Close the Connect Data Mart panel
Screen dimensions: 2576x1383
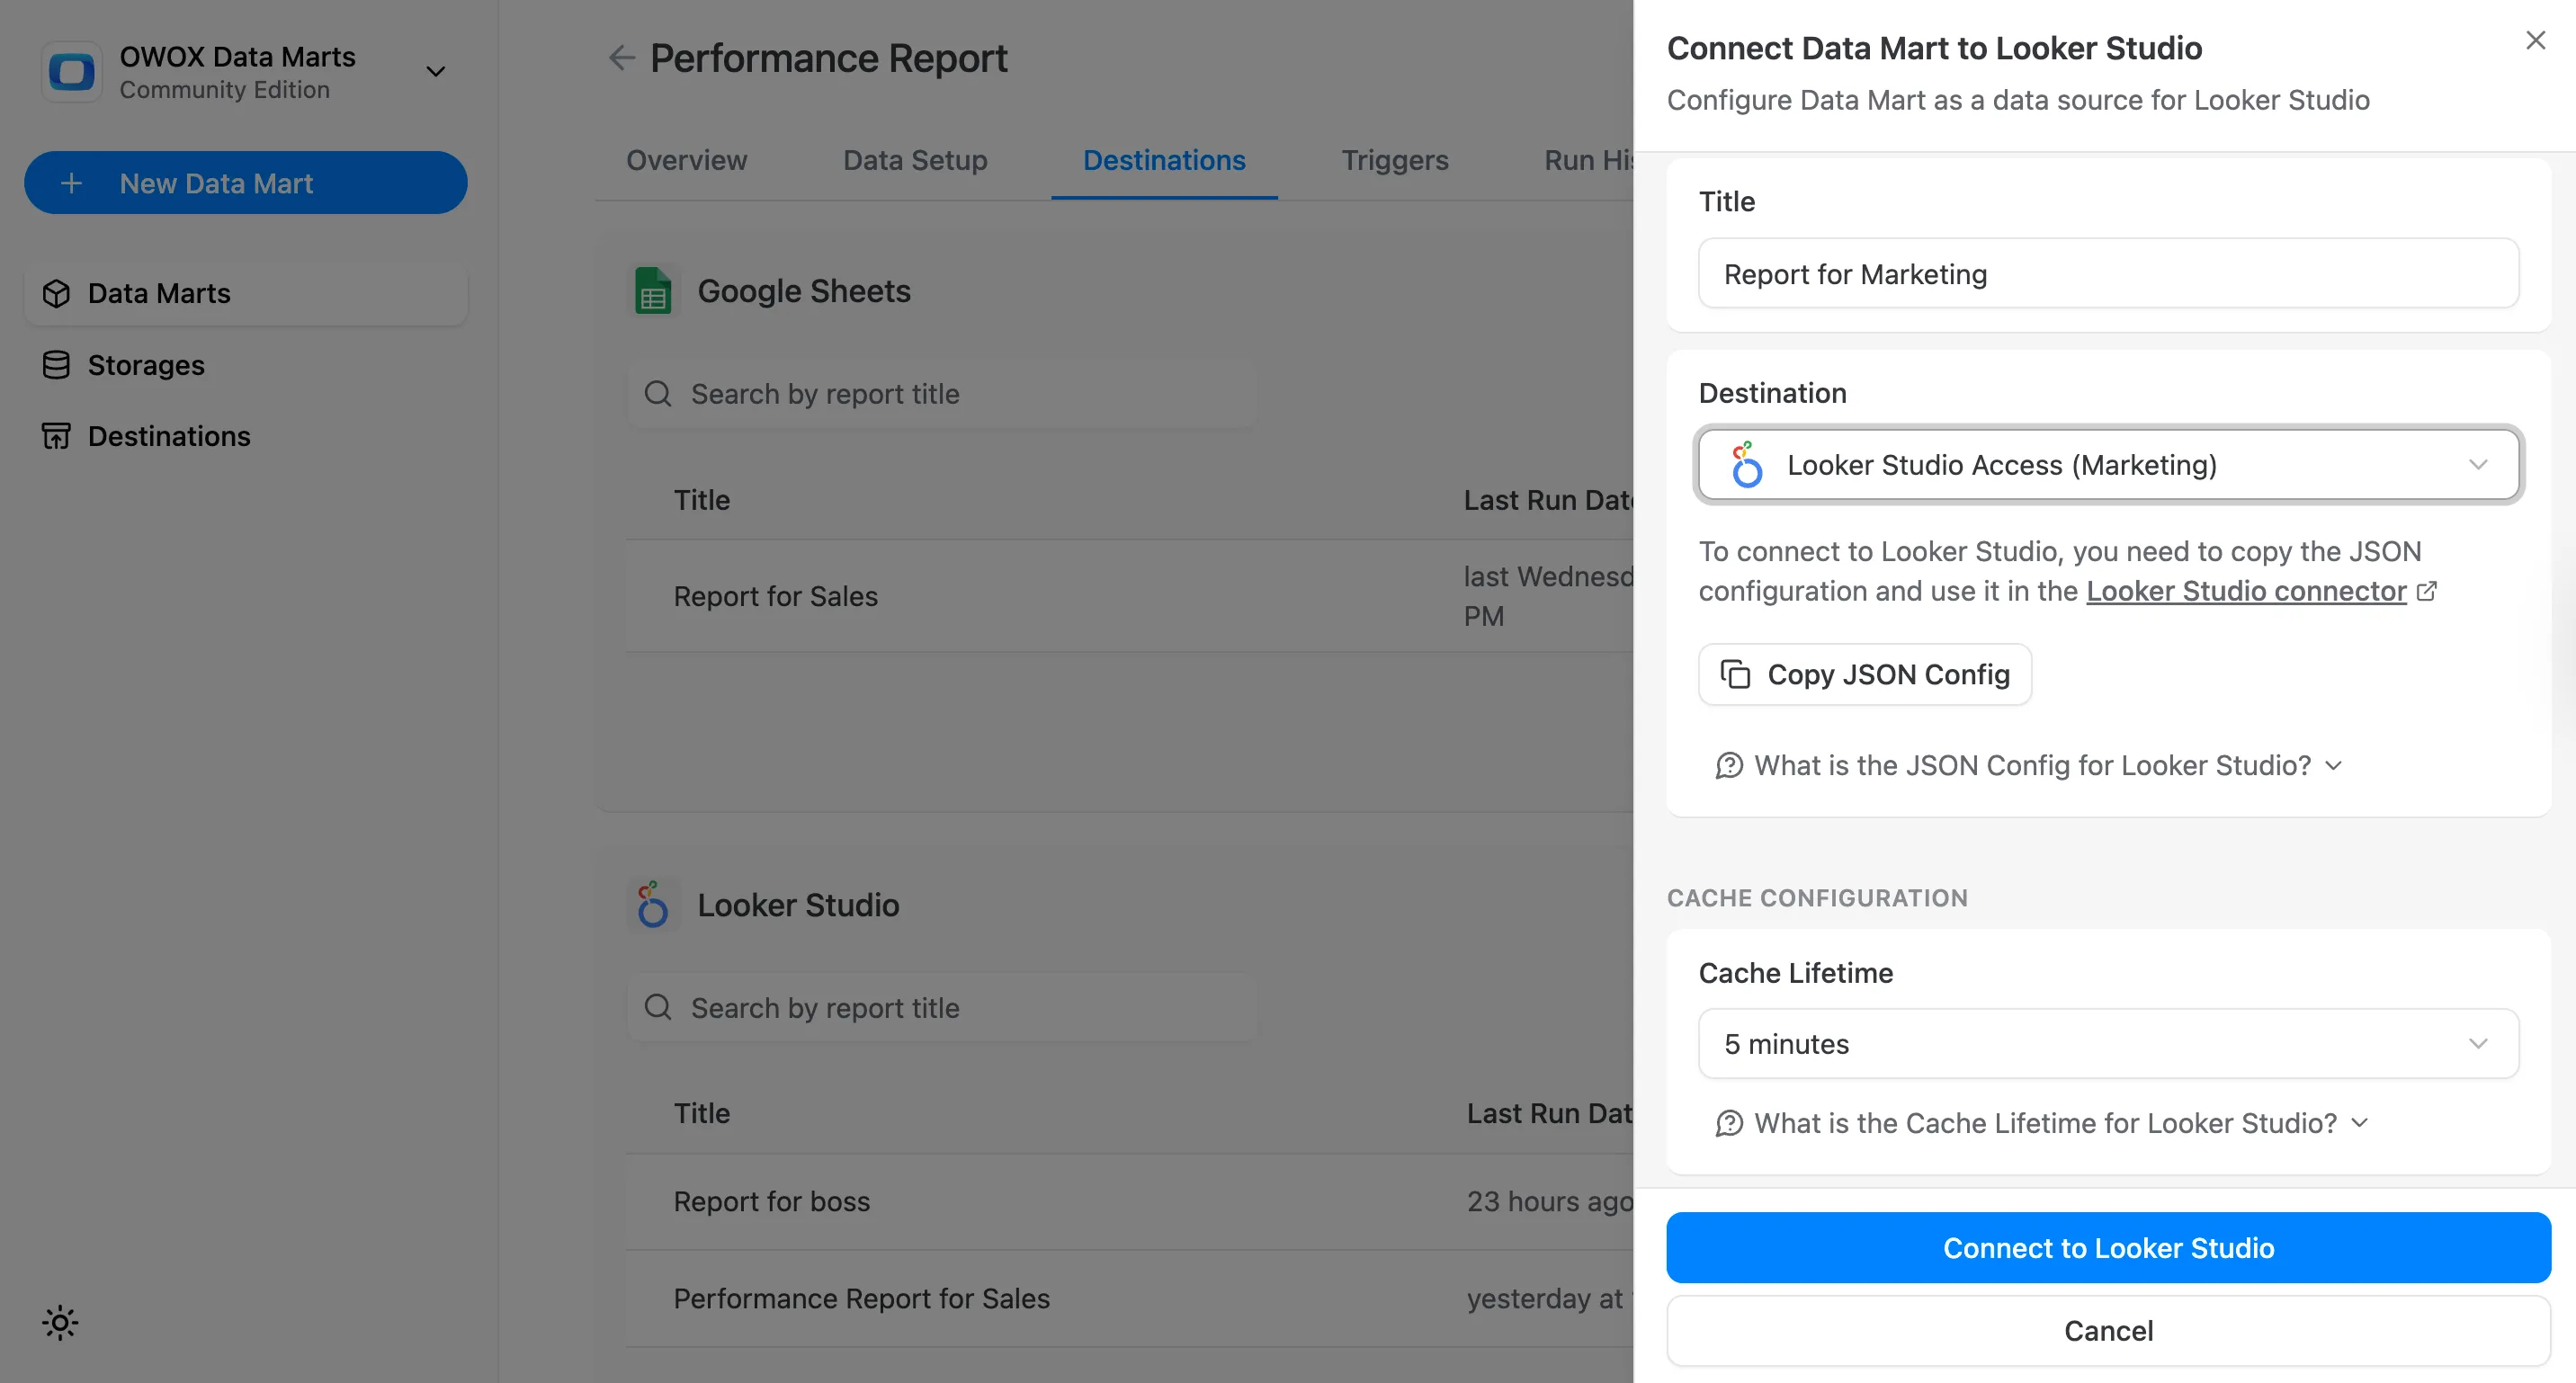2535,40
